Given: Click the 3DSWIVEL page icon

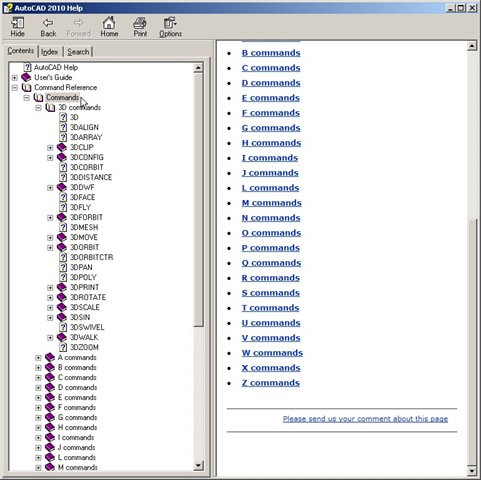Looking at the screenshot, I should coord(63,327).
